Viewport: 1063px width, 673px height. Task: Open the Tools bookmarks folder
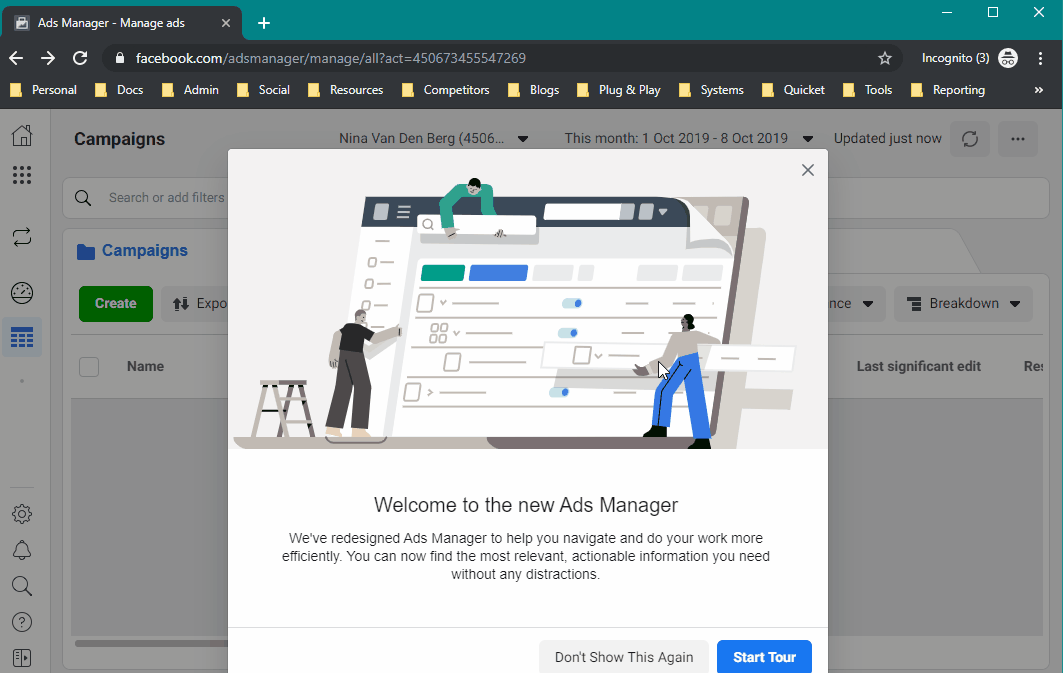click(x=868, y=90)
